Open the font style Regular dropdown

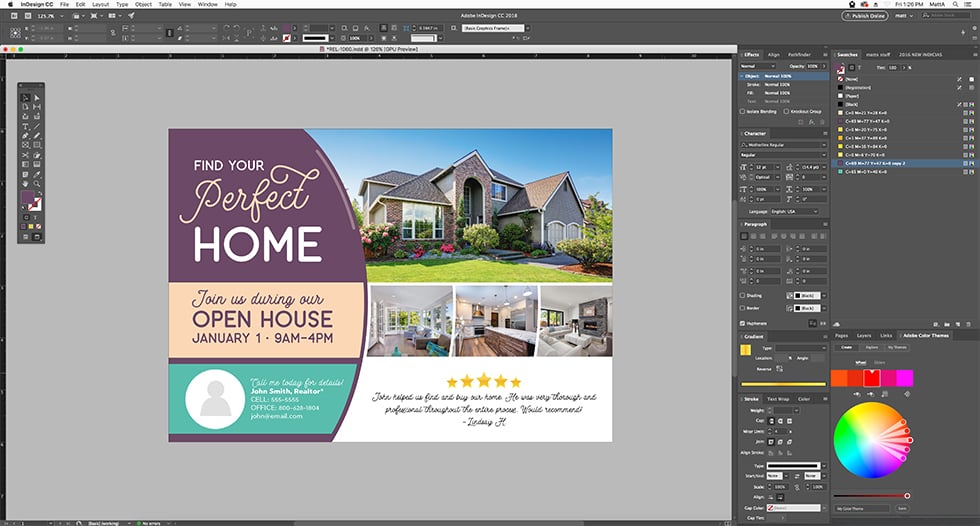point(784,154)
